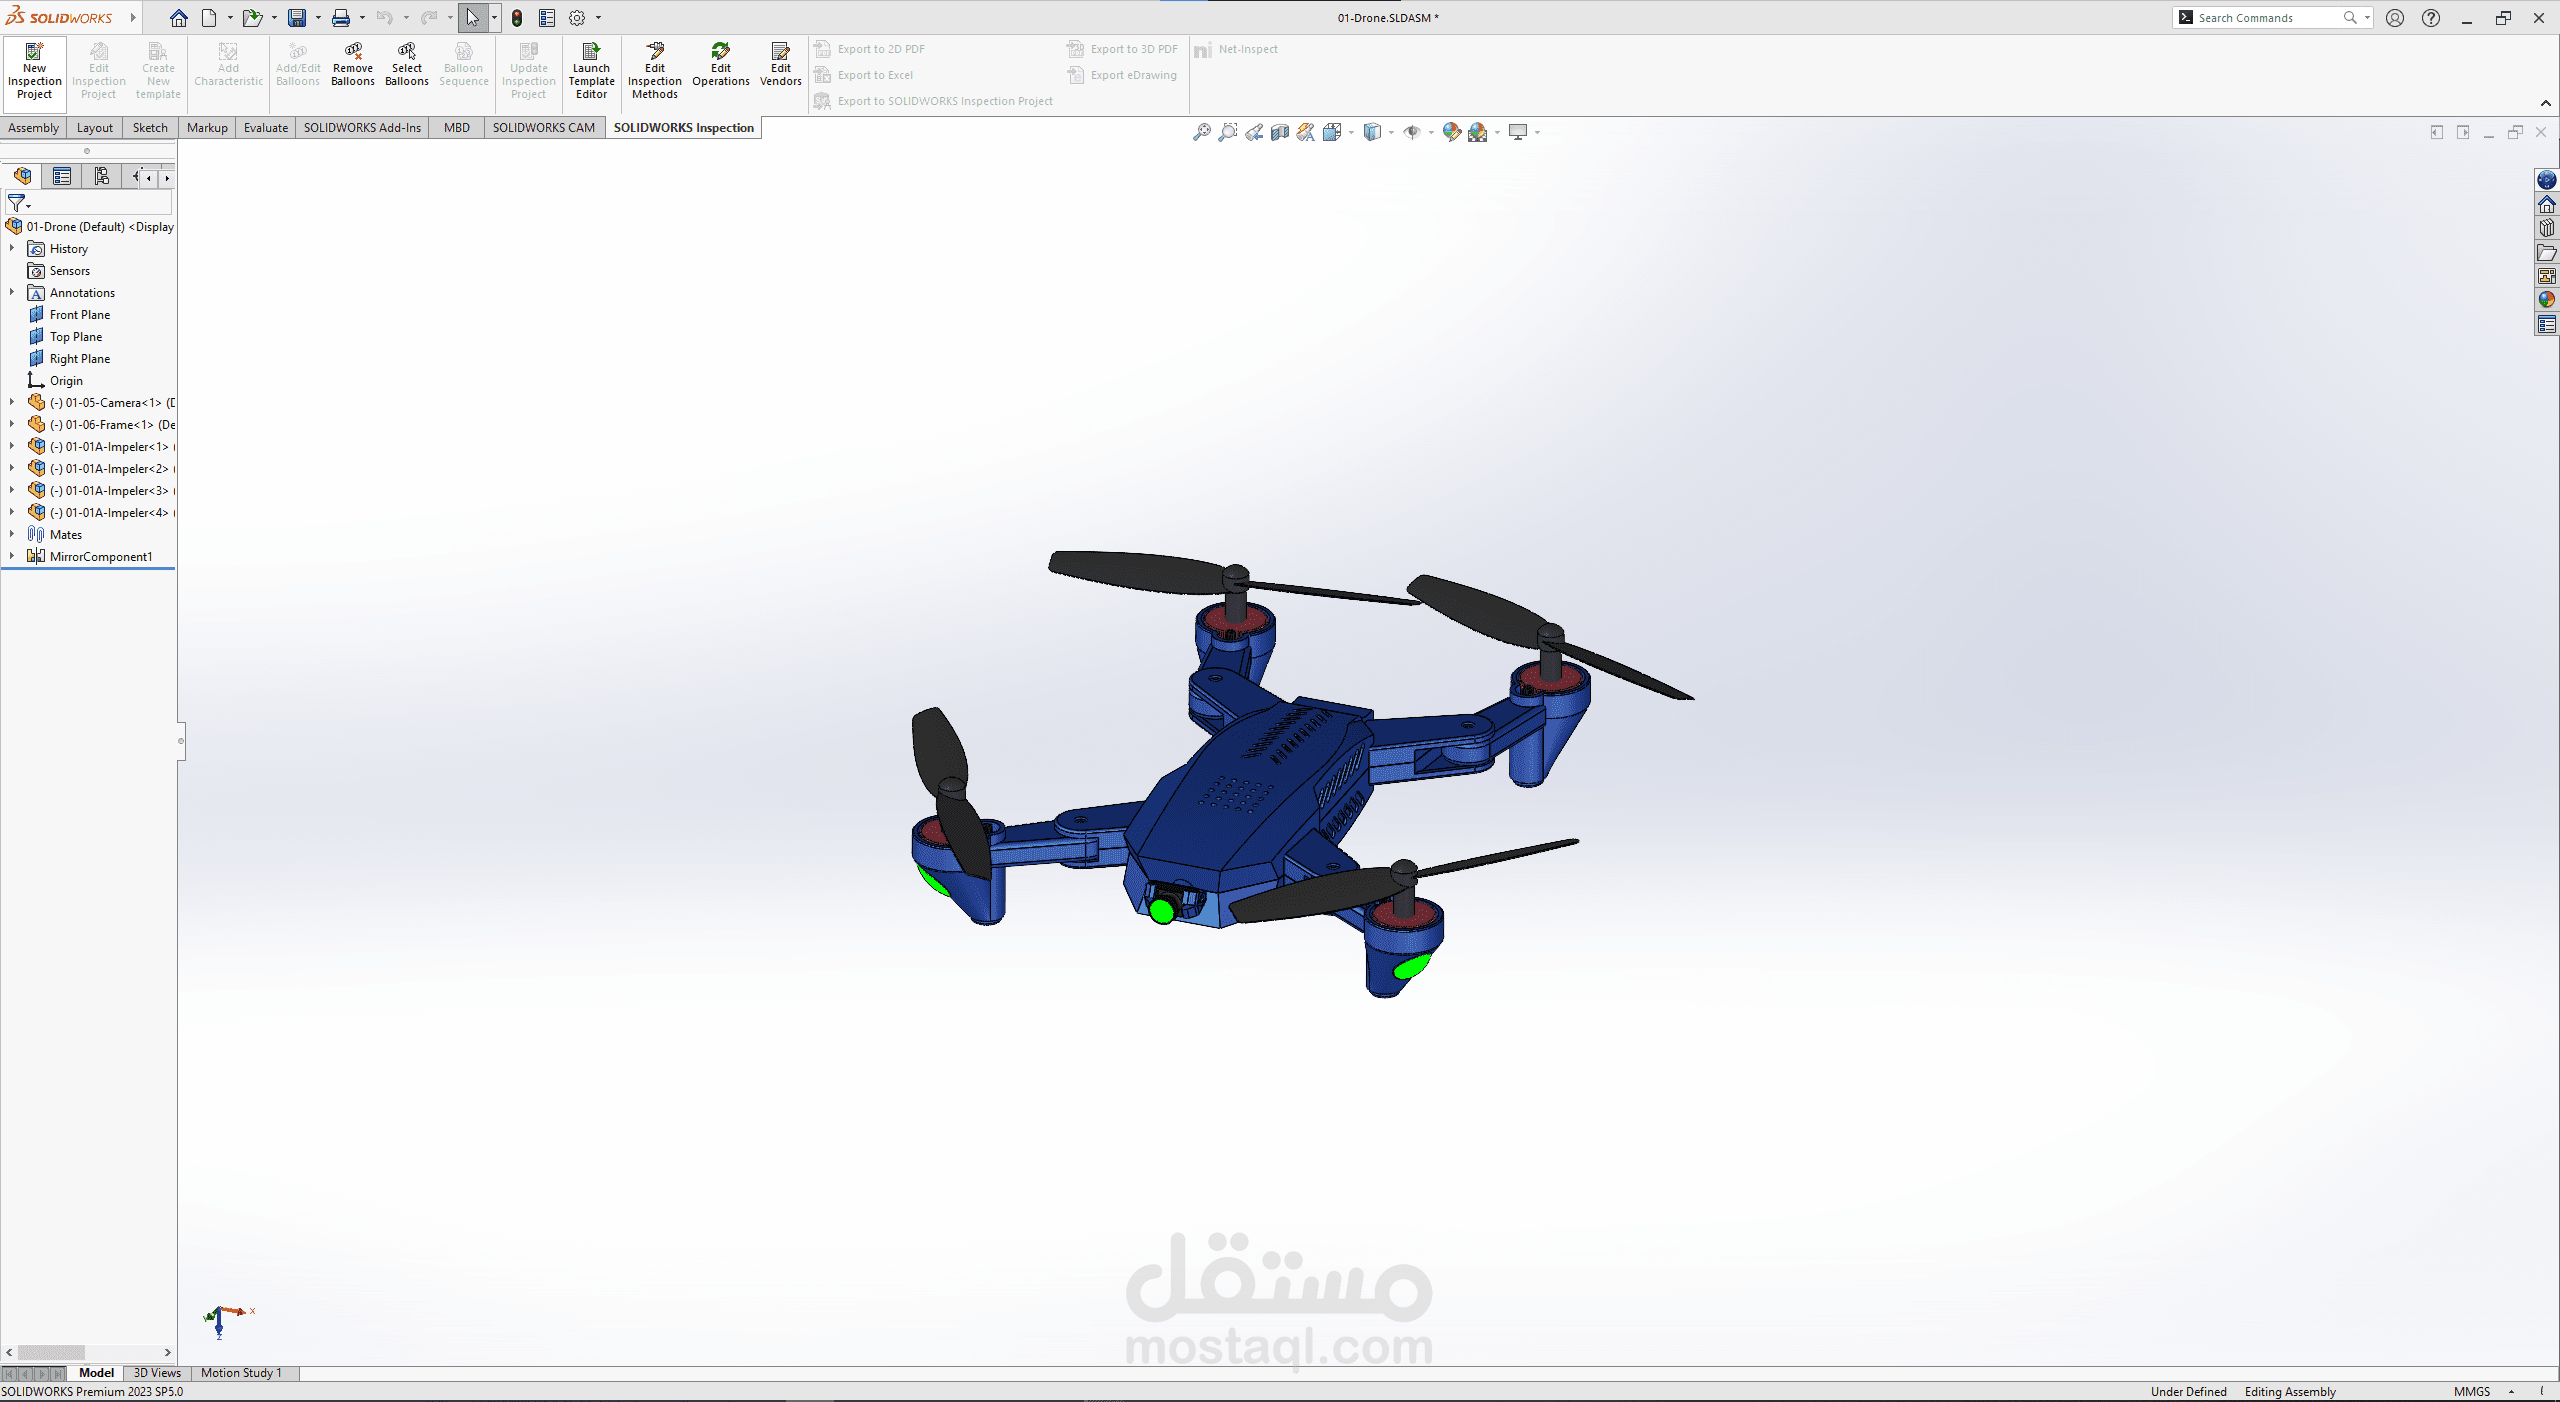Expand the 01-05-Camera<1> component
Screen dimensions: 2560x1402
click(x=12, y=402)
